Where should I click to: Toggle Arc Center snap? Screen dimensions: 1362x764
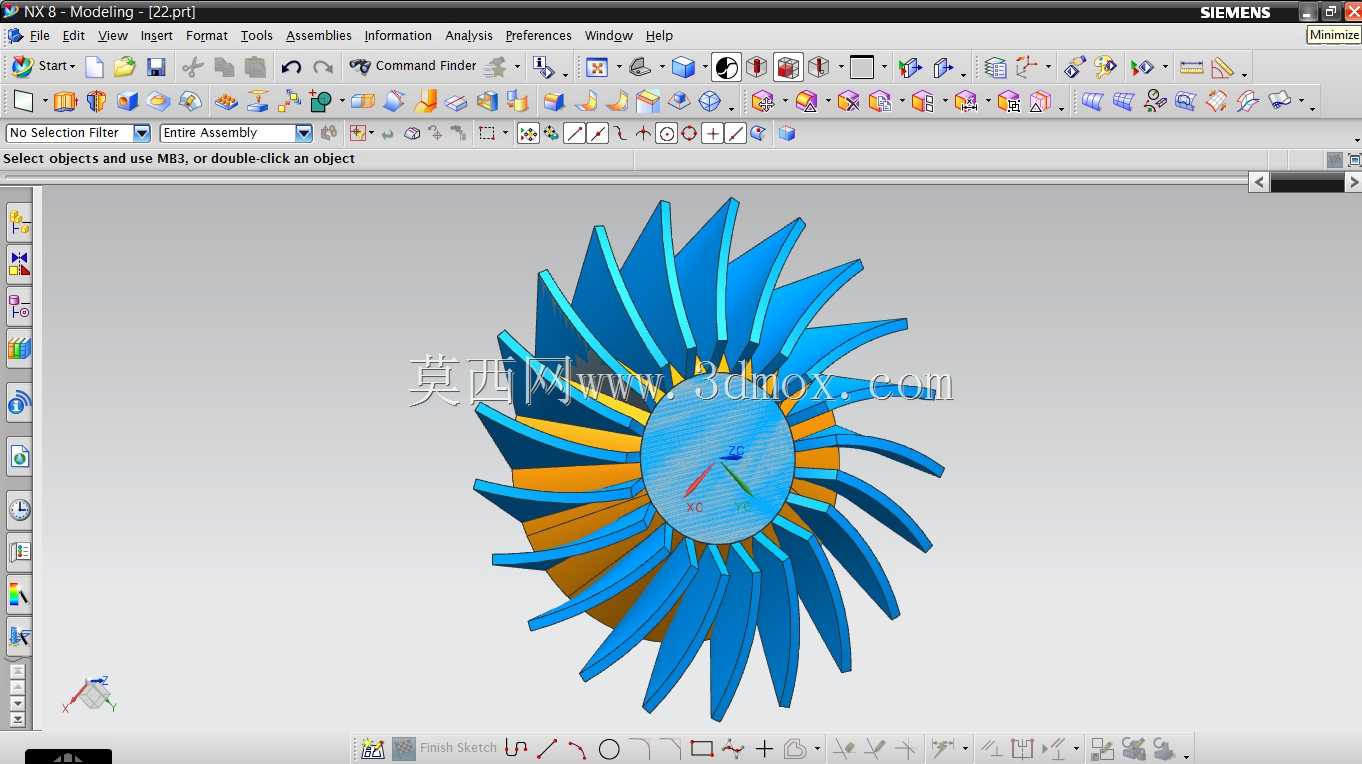click(667, 133)
